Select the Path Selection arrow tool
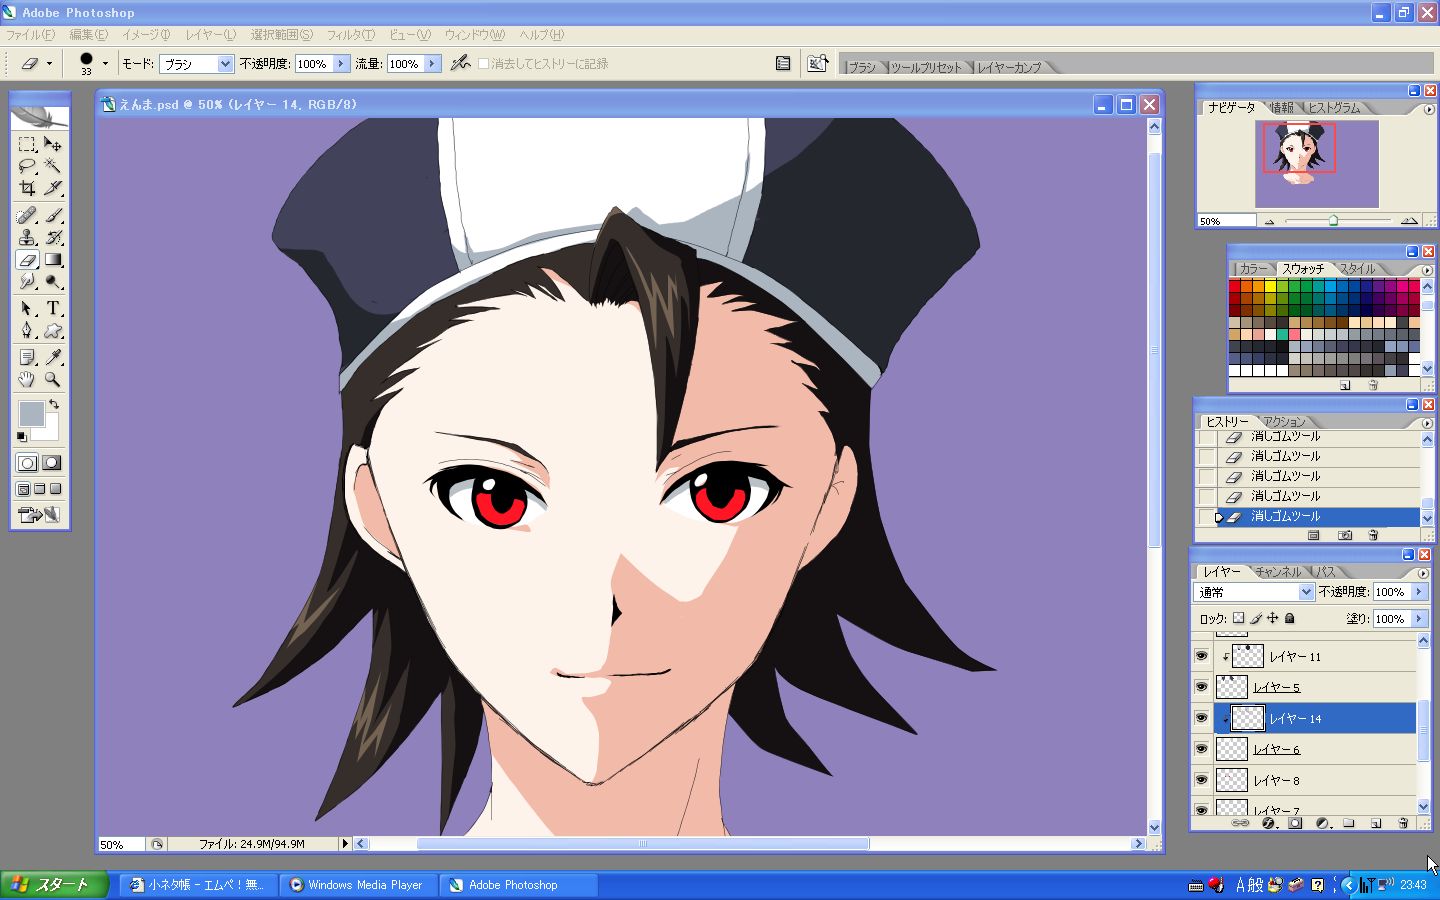The width and height of the screenshot is (1440, 900). (x=27, y=308)
